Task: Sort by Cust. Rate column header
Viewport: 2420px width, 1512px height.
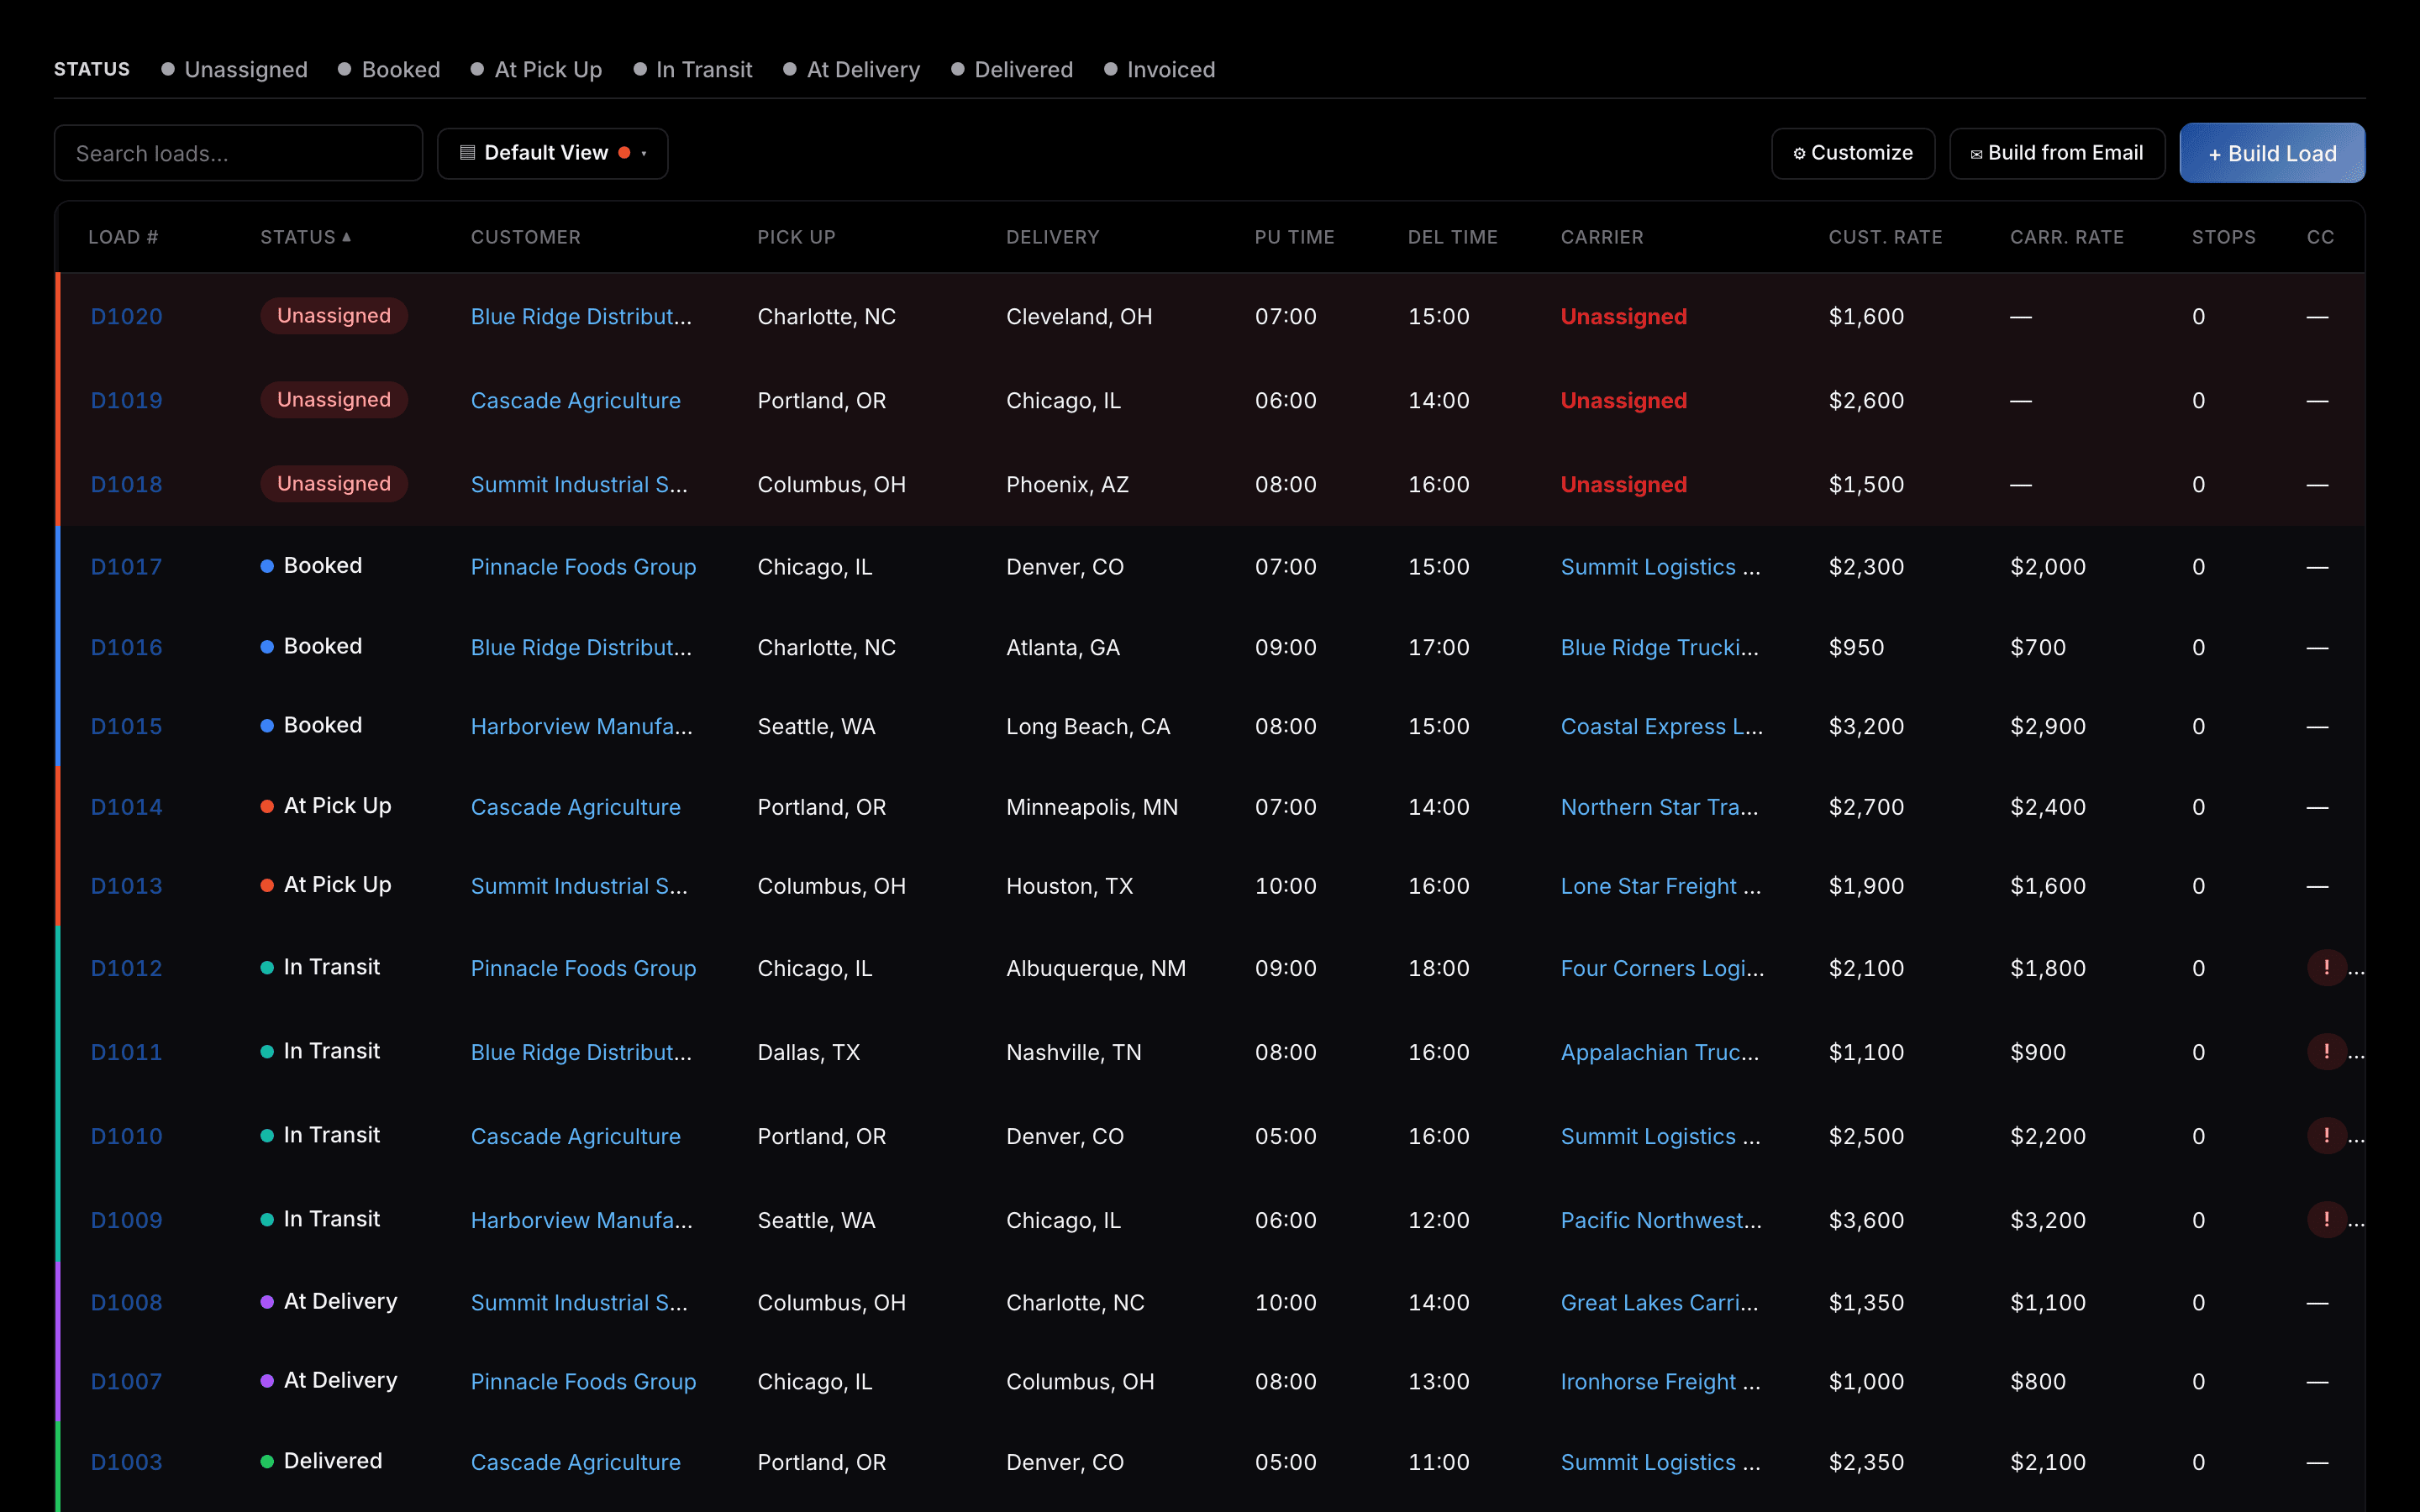Action: [x=1885, y=237]
